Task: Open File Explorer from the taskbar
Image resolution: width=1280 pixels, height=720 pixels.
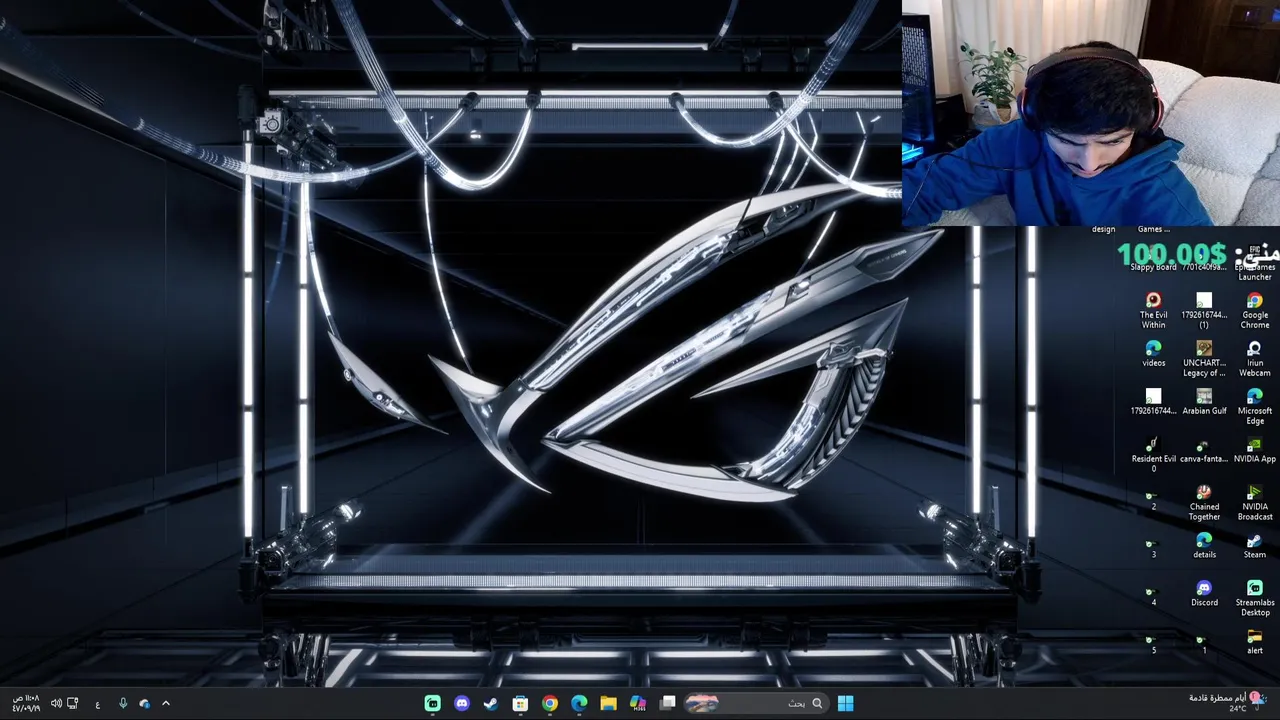Action: [608, 703]
